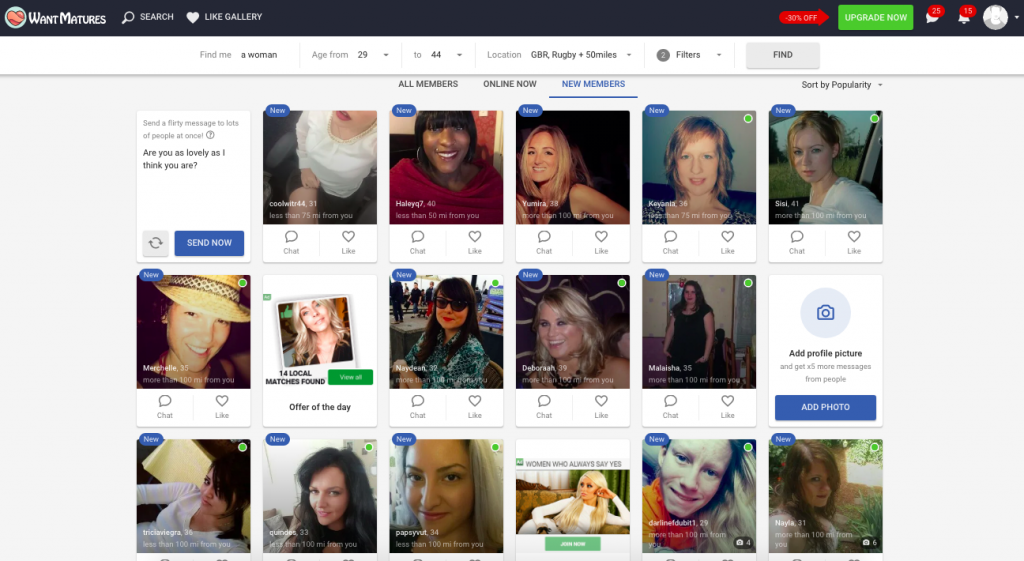Click the FIND button
1024x561 pixels.
[782, 55]
